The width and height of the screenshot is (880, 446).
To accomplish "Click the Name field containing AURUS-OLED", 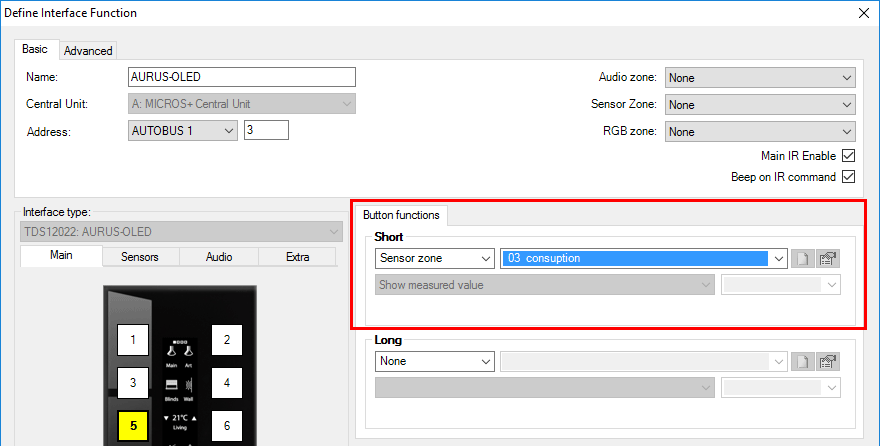I will [x=242, y=77].
